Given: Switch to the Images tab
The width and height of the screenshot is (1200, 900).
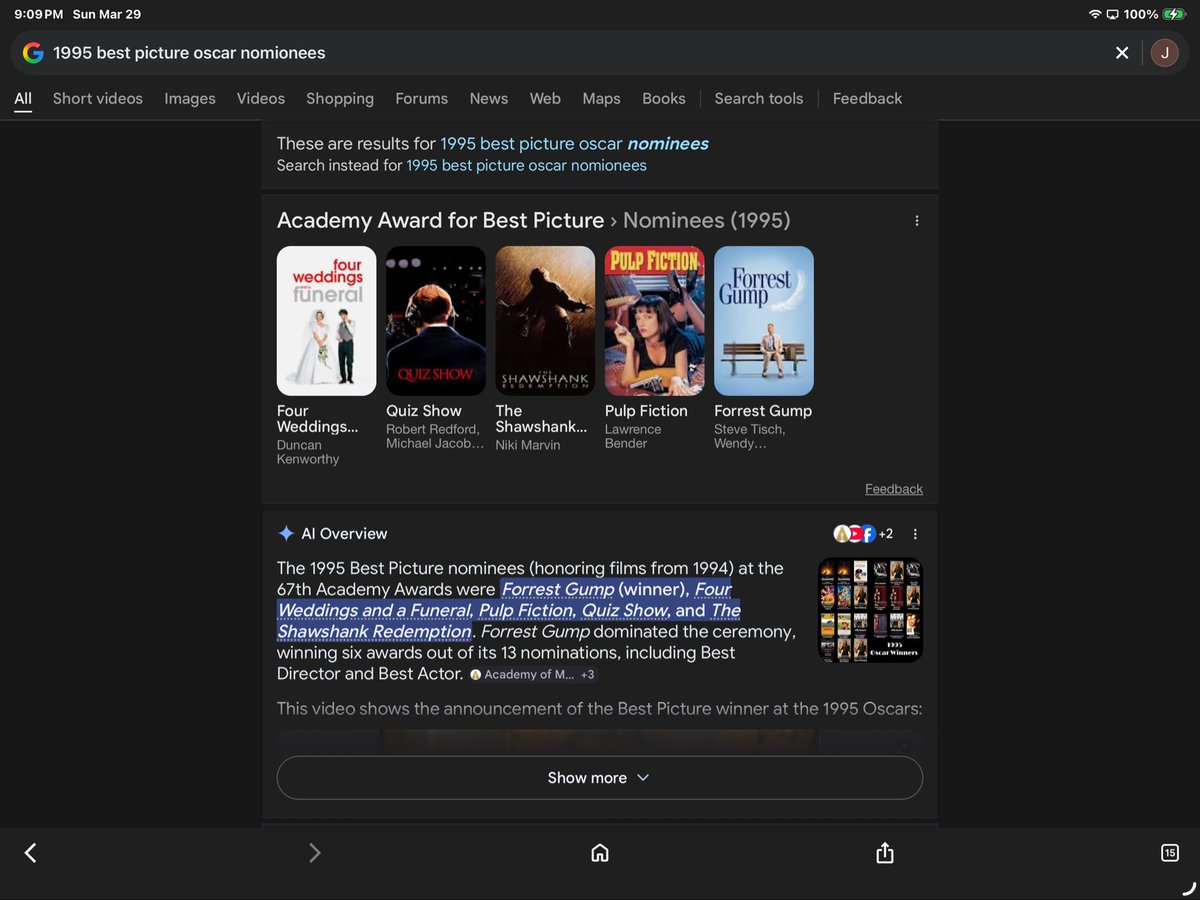Looking at the screenshot, I should 190,99.
